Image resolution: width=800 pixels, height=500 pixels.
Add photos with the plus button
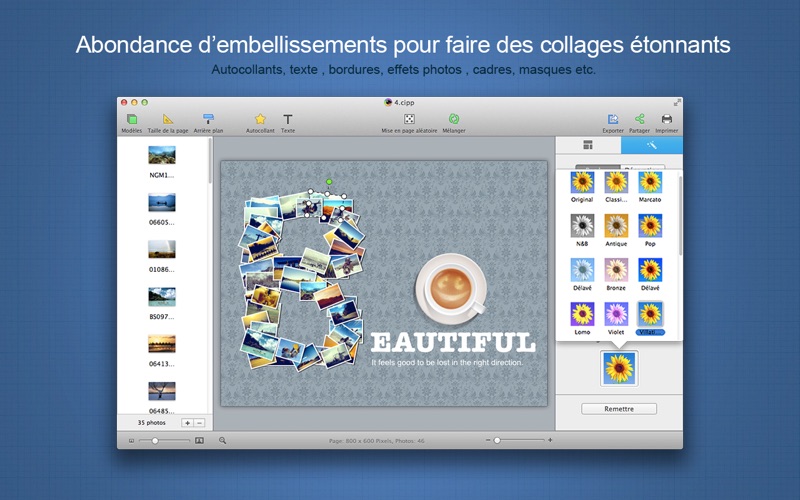tap(187, 423)
